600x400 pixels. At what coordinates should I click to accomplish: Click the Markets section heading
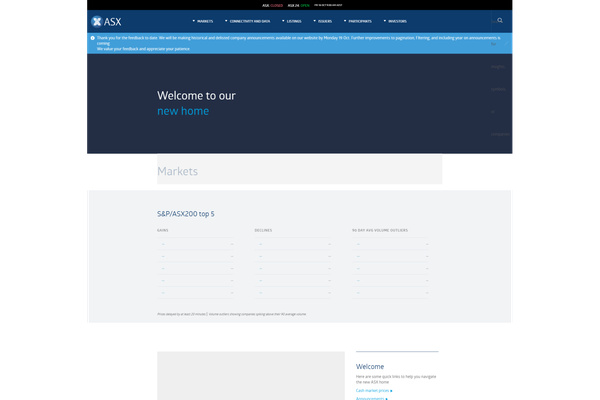[178, 171]
